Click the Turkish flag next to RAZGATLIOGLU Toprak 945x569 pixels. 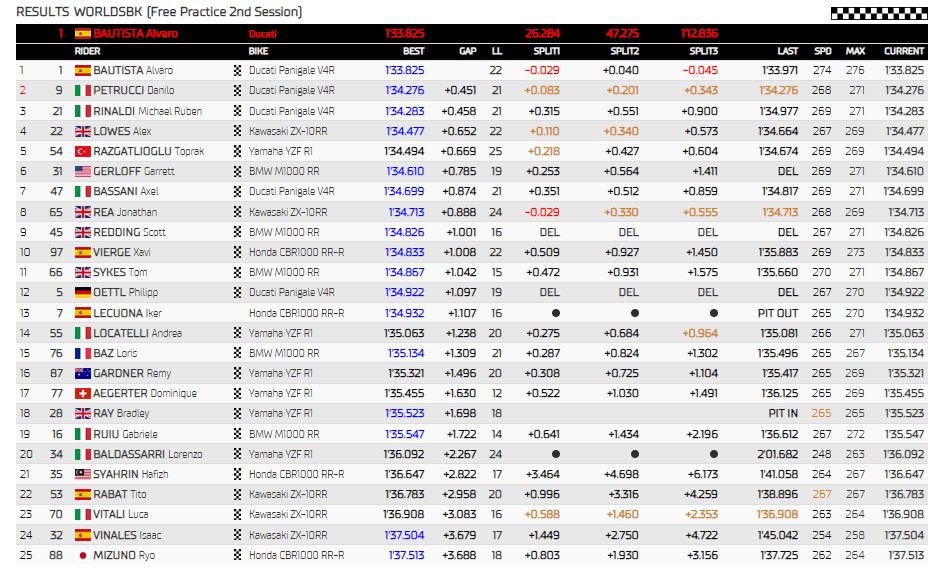pyautogui.click(x=83, y=151)
